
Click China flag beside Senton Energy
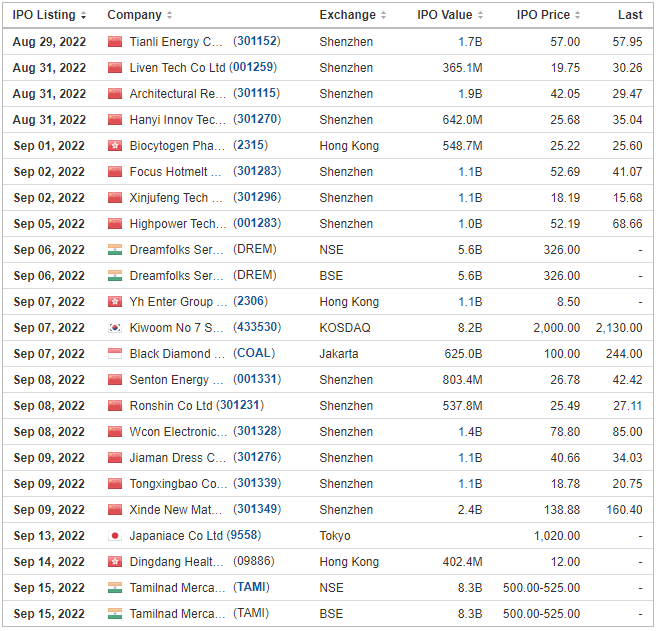[115, 380]
